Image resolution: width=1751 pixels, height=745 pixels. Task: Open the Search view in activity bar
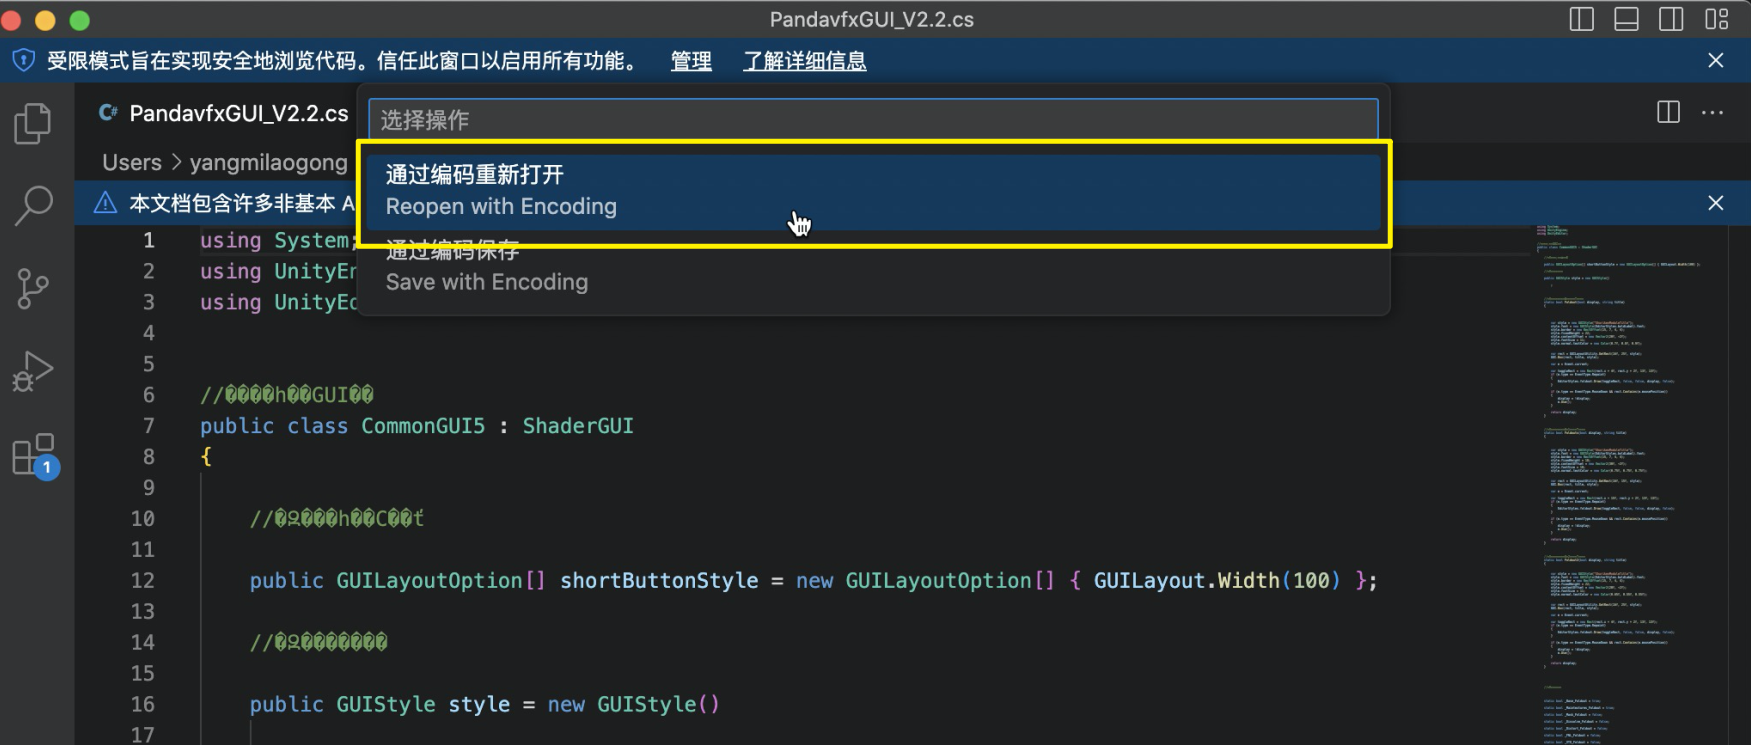tap(33, 205)
